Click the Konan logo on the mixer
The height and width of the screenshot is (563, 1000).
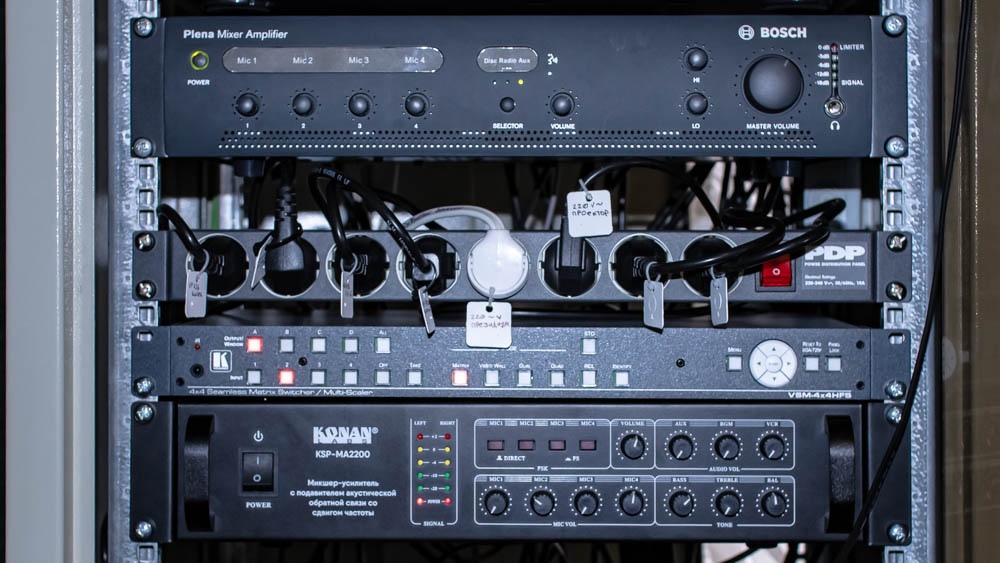[x=344, y=434]
